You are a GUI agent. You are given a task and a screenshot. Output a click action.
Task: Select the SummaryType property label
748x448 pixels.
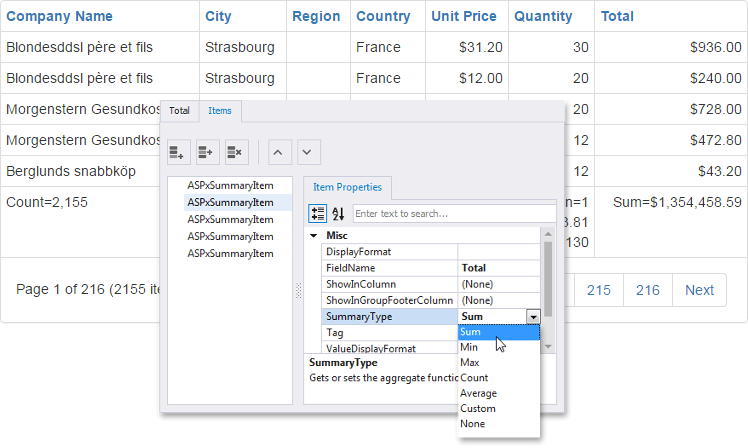pyautogui.click(x=389, y=316)
